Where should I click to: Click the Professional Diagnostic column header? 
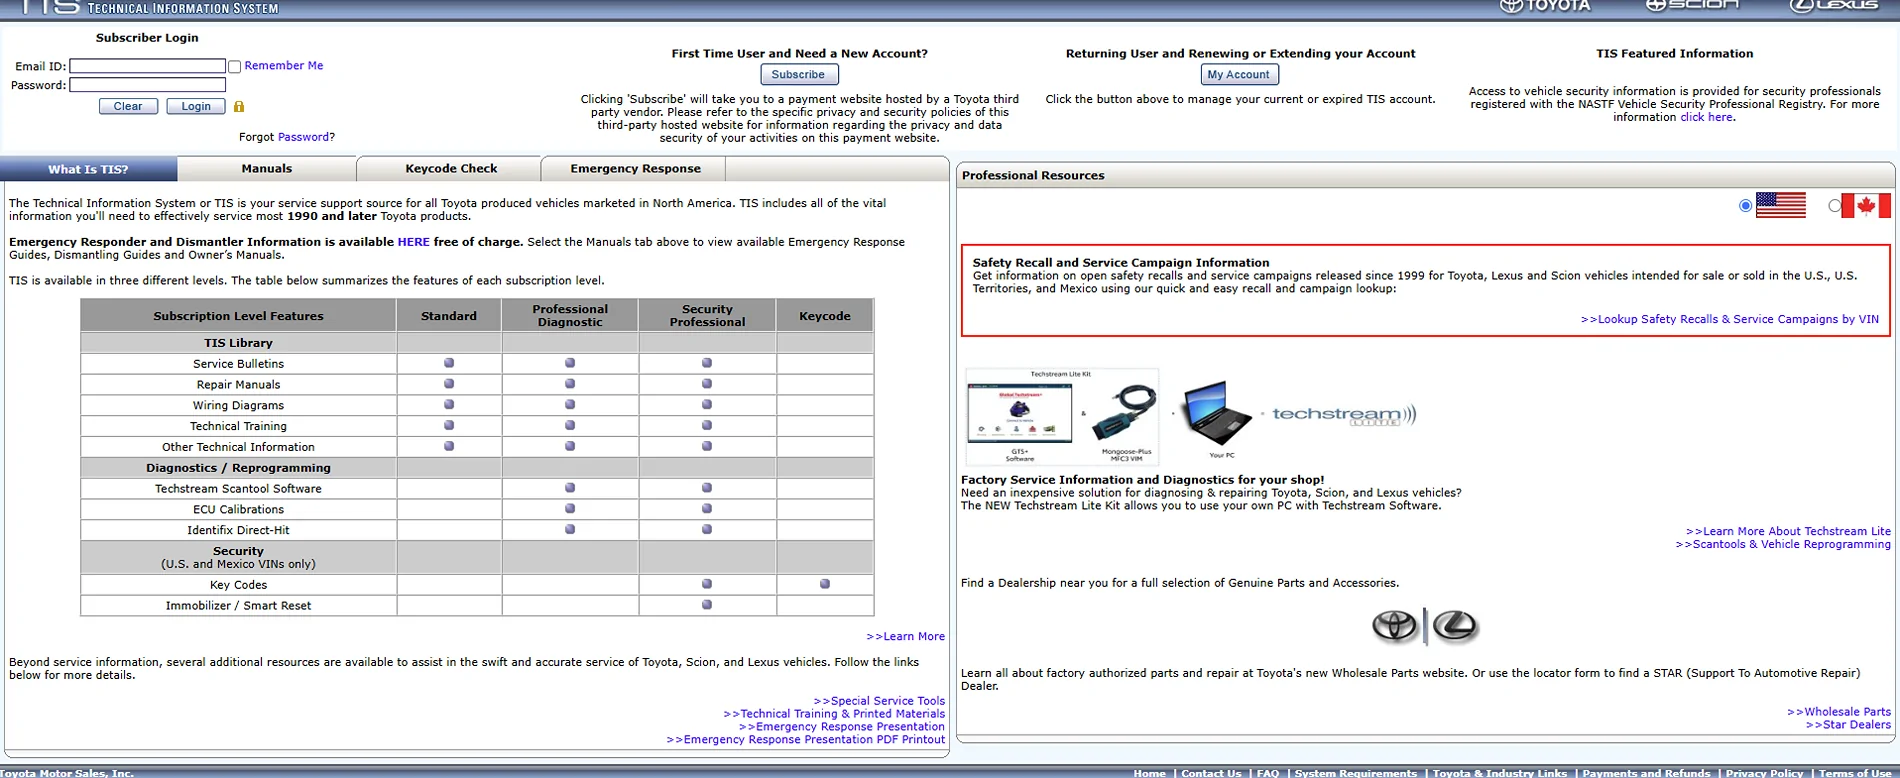point(570,315)
